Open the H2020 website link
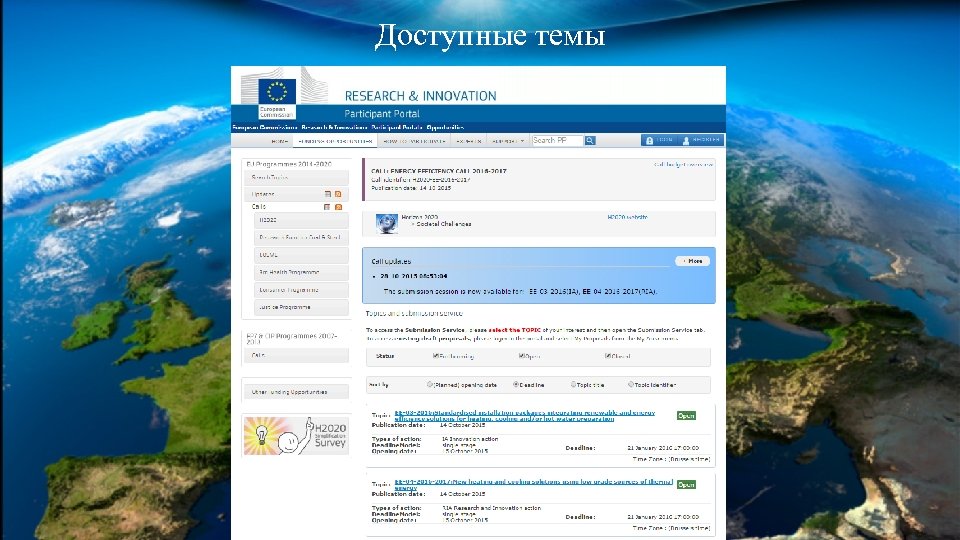960x540 pixels. pyautogui.click(x=627, y=217)
